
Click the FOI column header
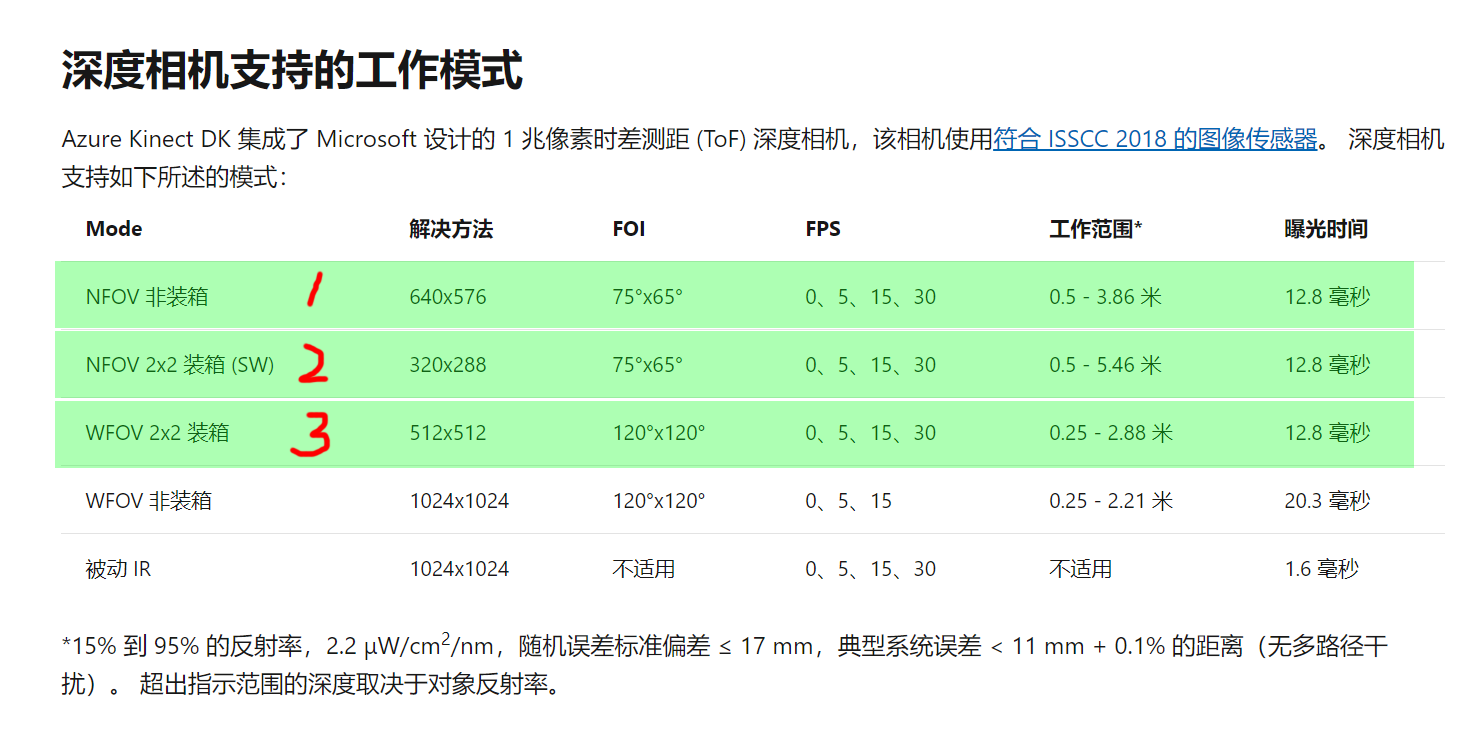click(628, 228)
